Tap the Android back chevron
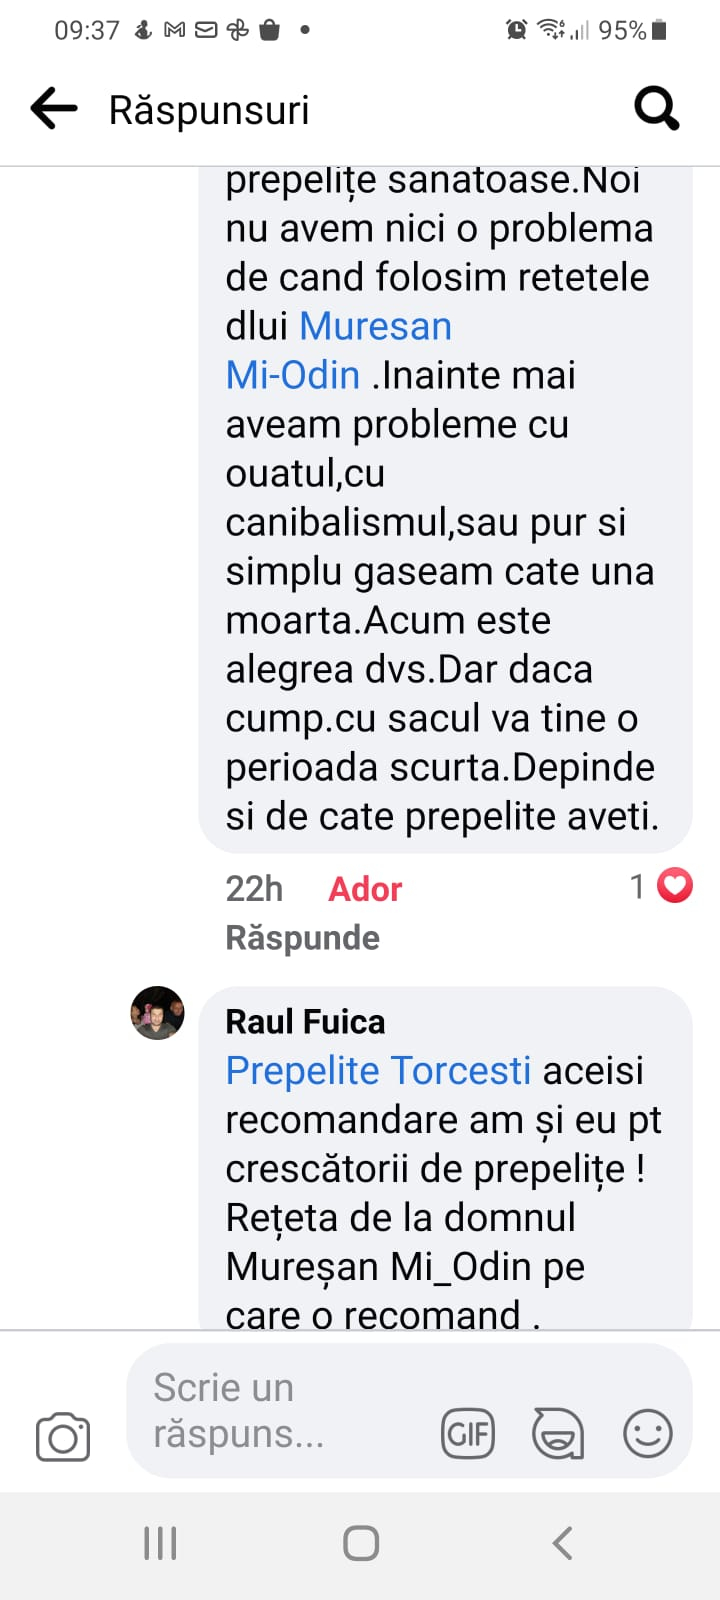 [x=563, y=1543]
